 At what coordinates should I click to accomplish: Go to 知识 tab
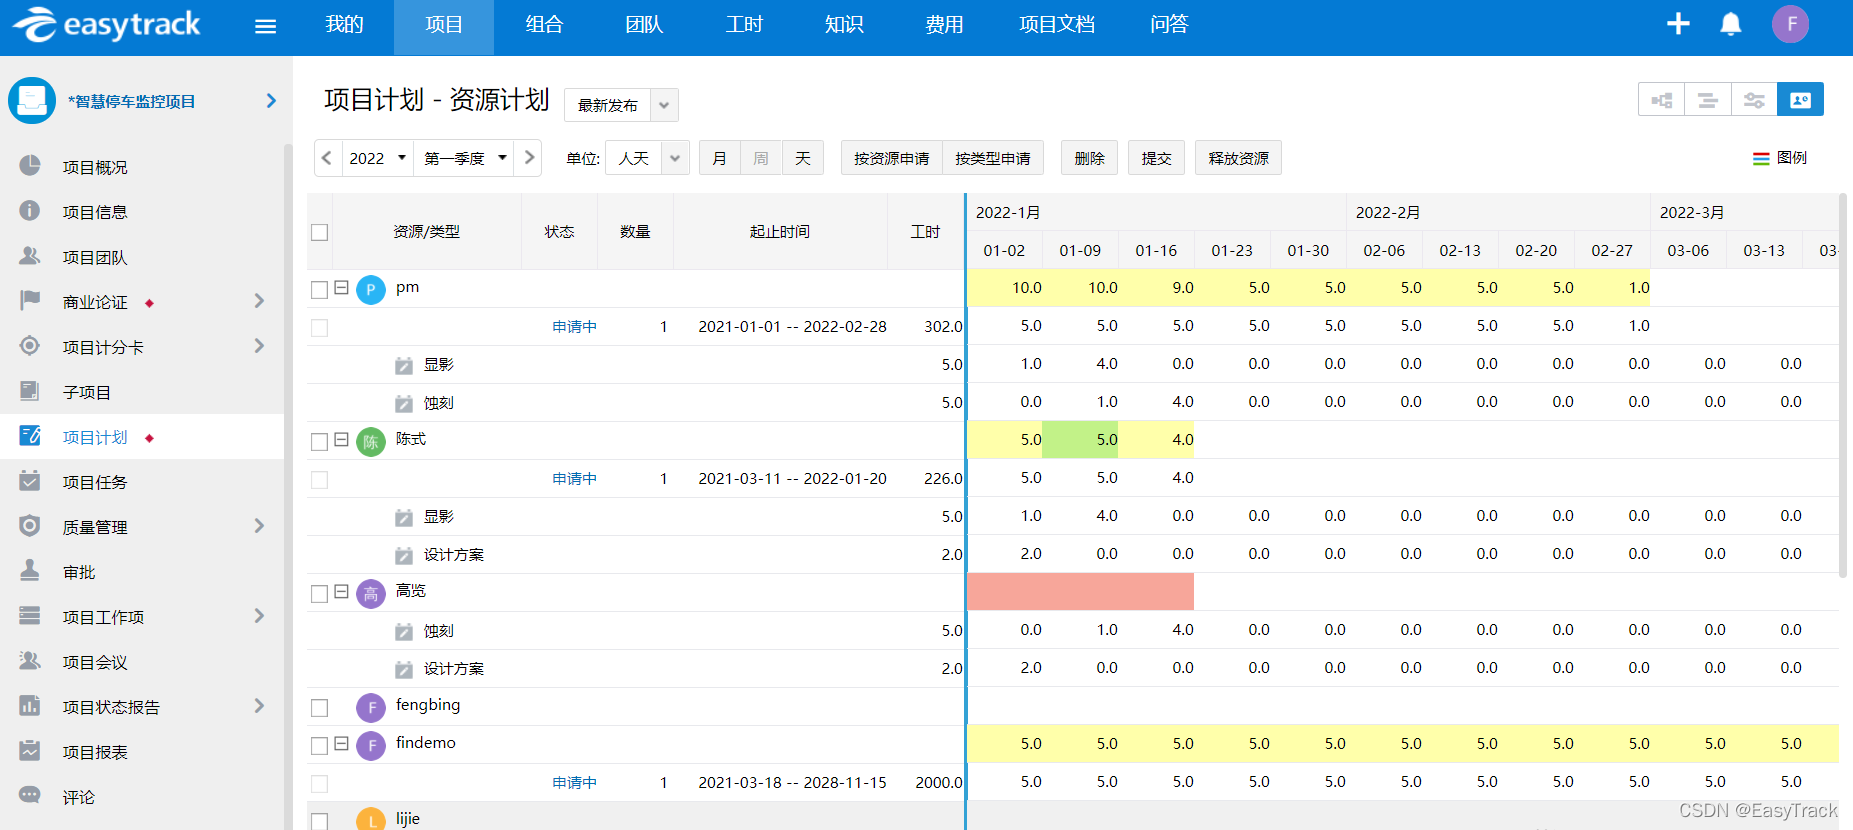coord(844,25)
